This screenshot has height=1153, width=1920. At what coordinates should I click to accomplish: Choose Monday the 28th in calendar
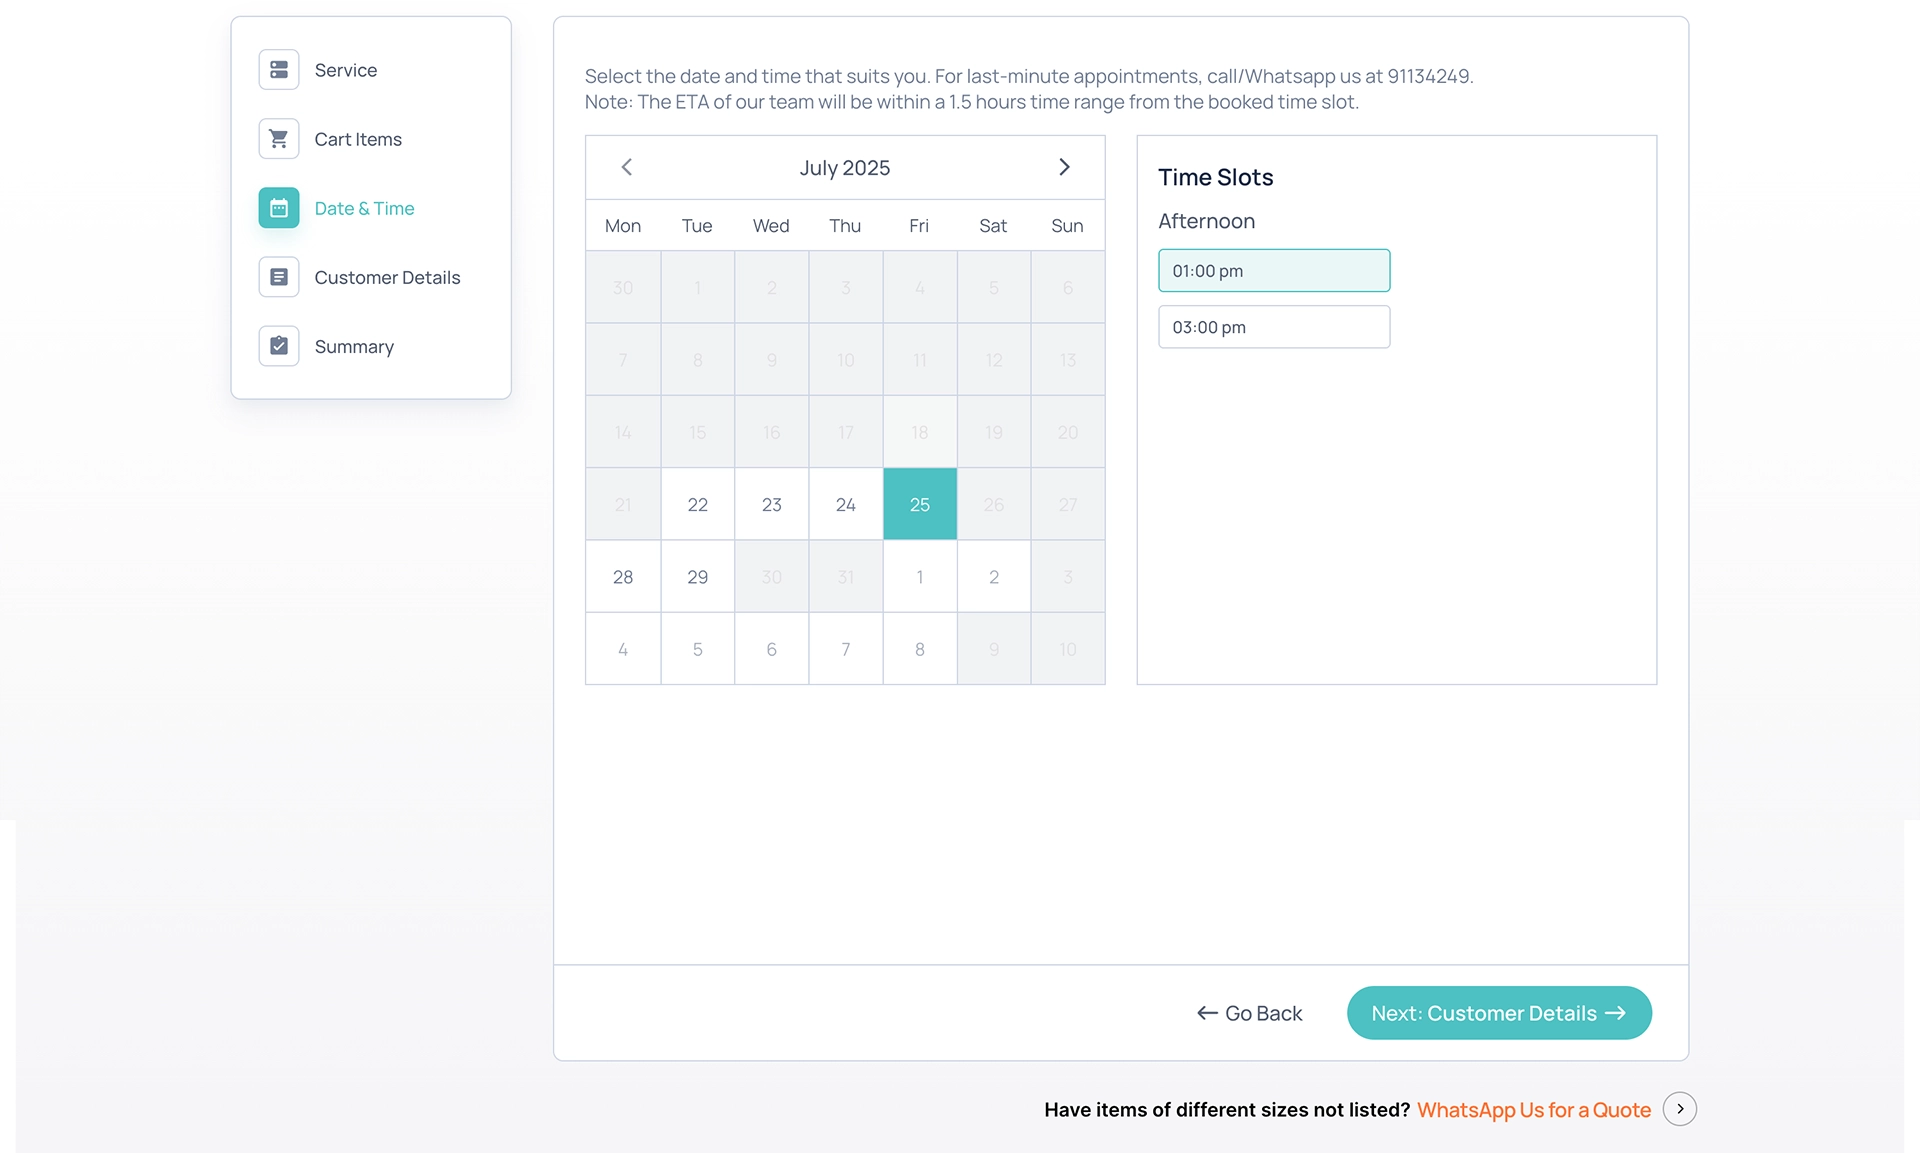(623, 577)
